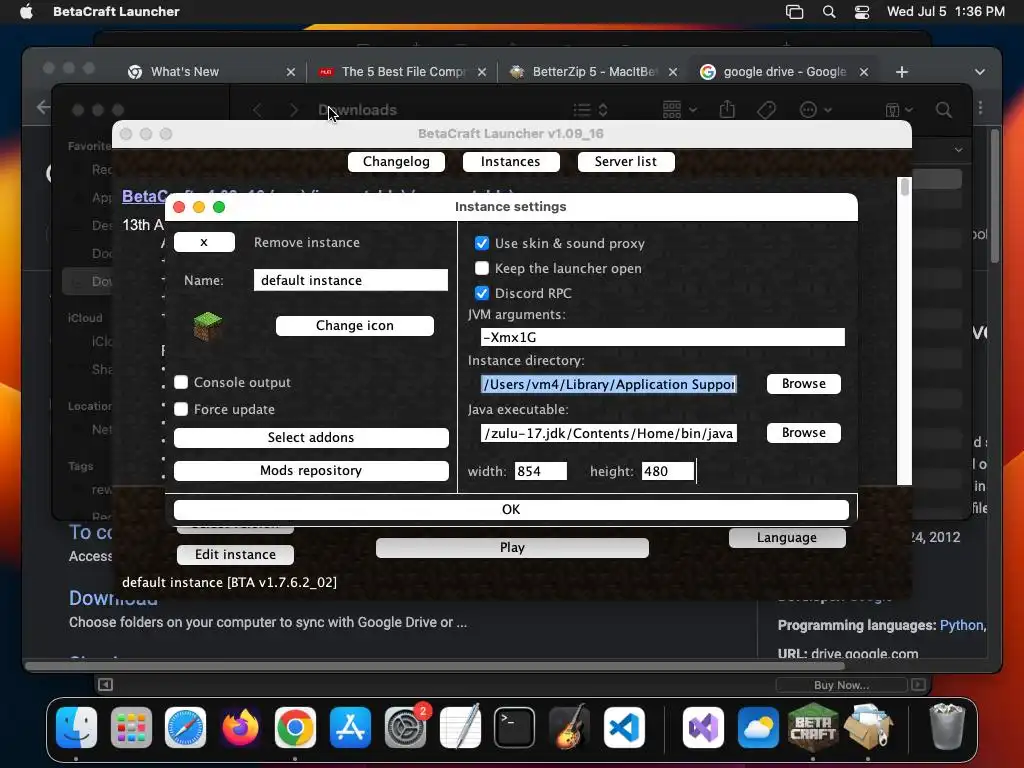Screen dimensions: 1024x768
Task: Browse for Java executable
Action: [803, 433]
